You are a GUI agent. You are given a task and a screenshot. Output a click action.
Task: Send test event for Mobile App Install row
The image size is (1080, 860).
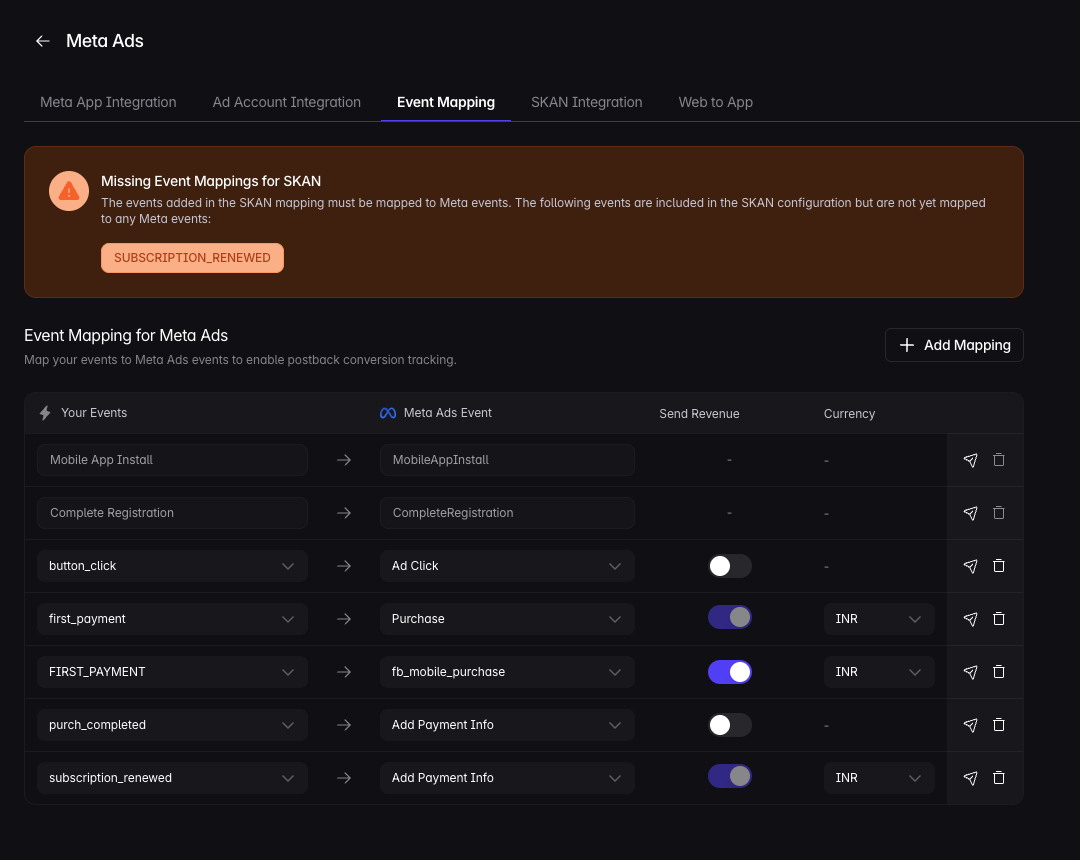coord(970,460)
